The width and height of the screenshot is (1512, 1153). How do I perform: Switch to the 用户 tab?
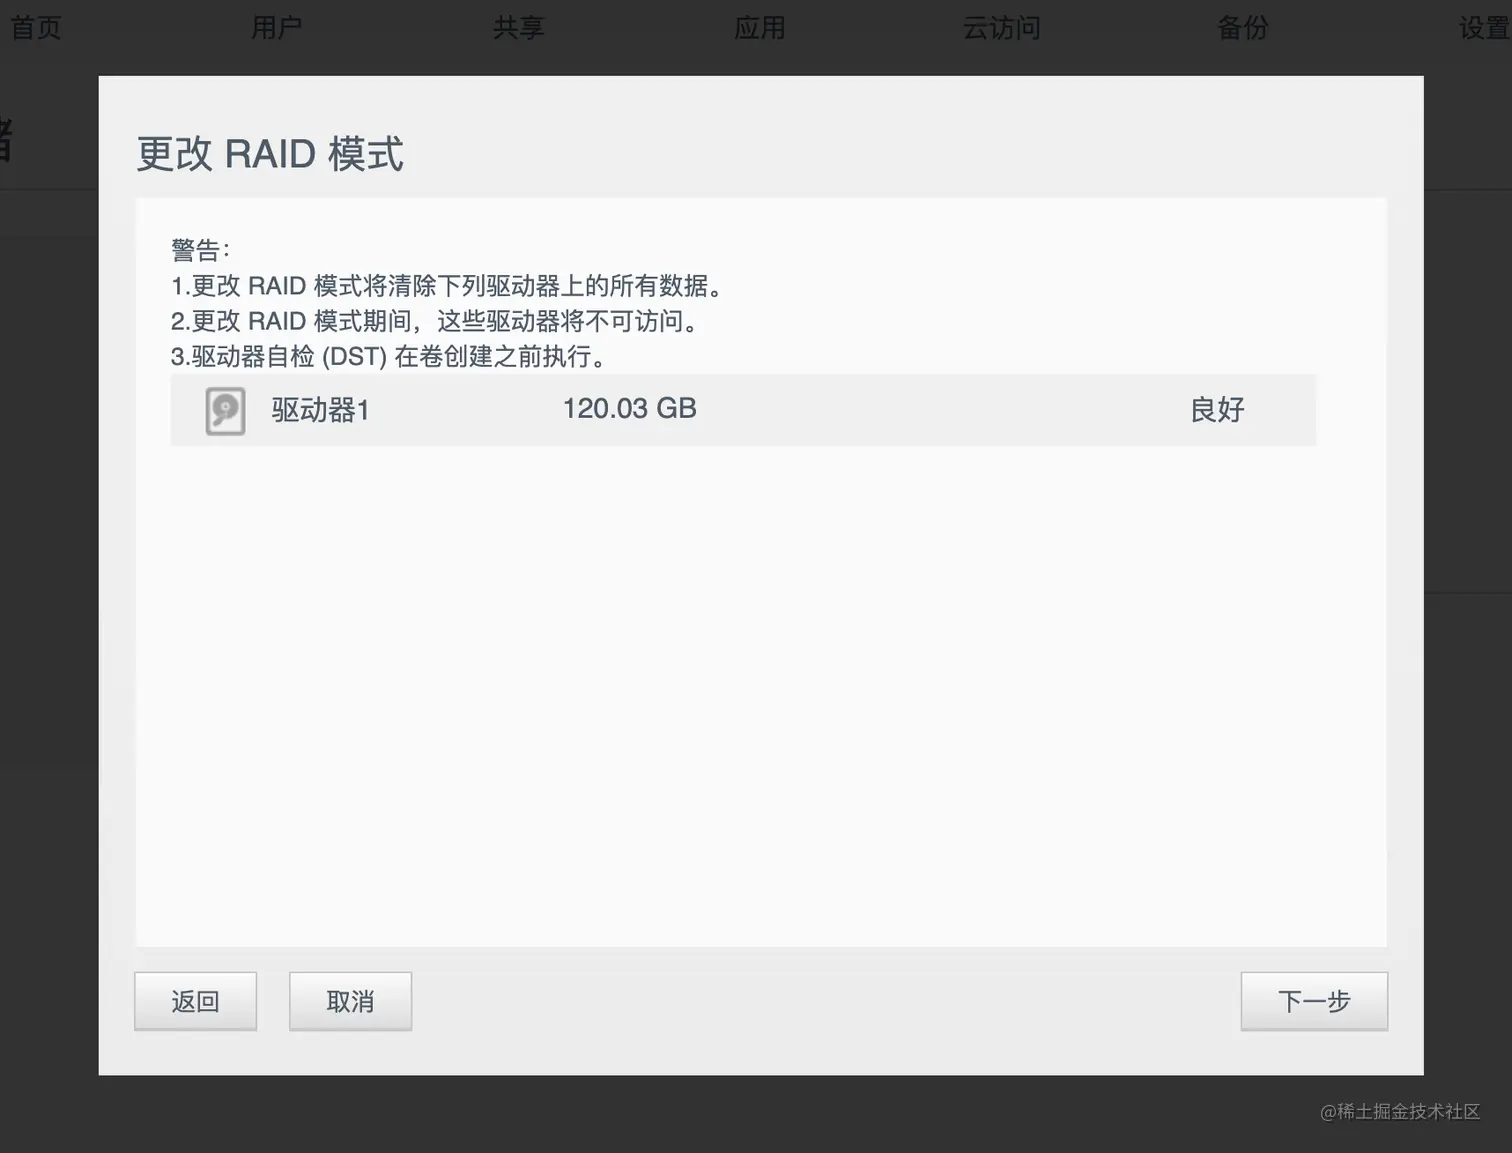tap(277, 28)
